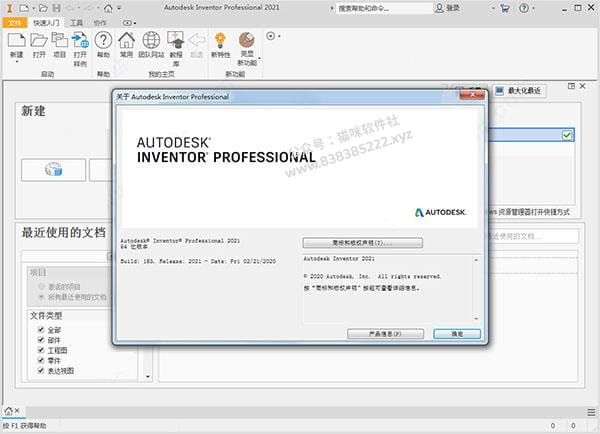Switch to the 快速入门 (Get Started) tab
The height and width of the screenshot is (434, 600).
coord(46,23)
